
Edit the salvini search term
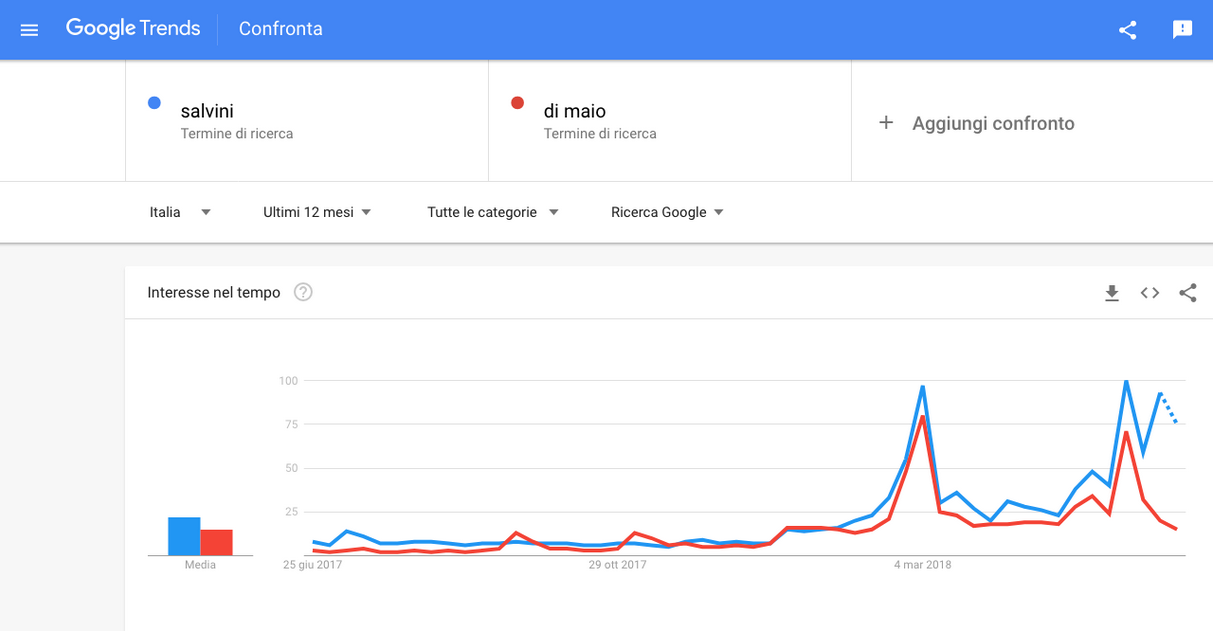click(x=207, y=111)
